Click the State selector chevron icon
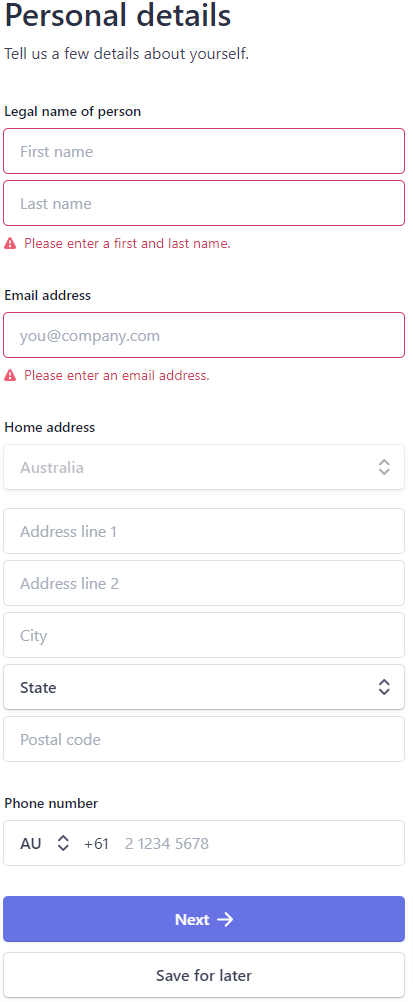This screenshot has width=413, height=1002. [384, 688]
